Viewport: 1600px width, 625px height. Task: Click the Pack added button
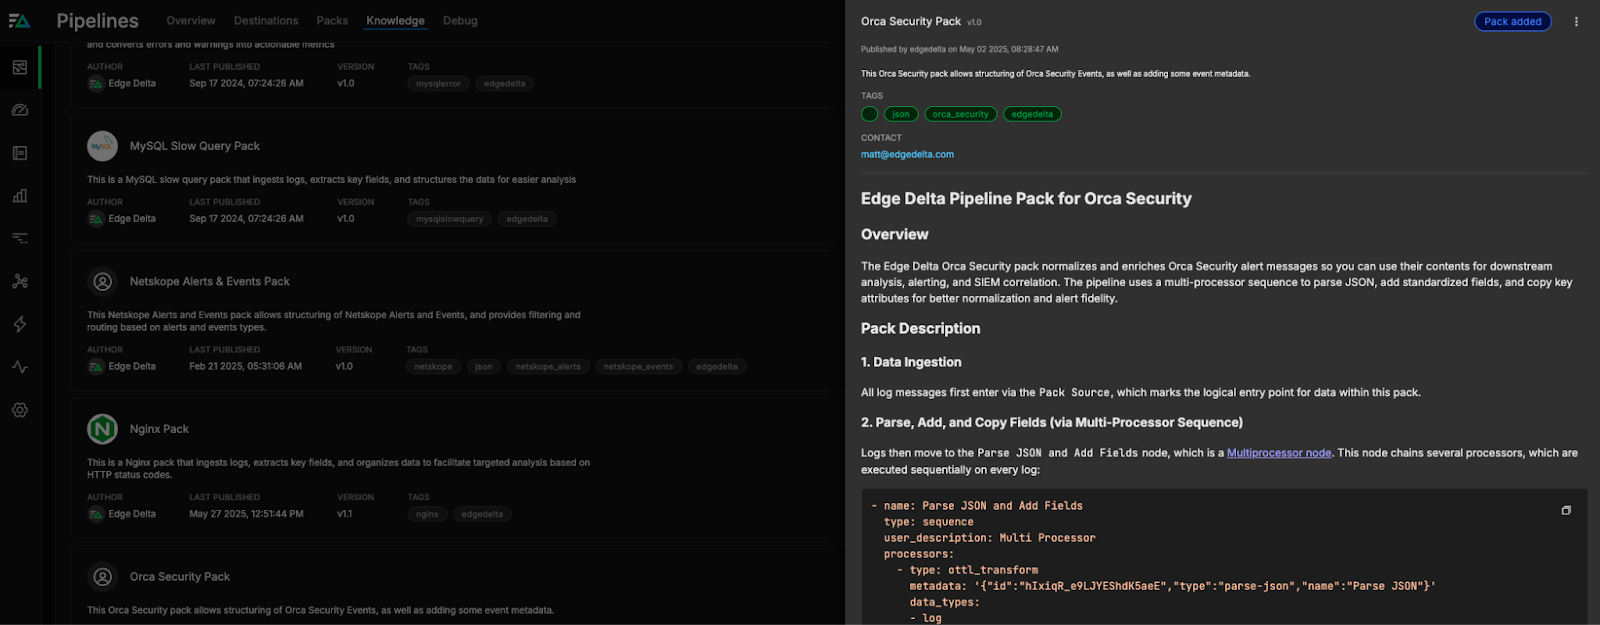(1512, 22)
